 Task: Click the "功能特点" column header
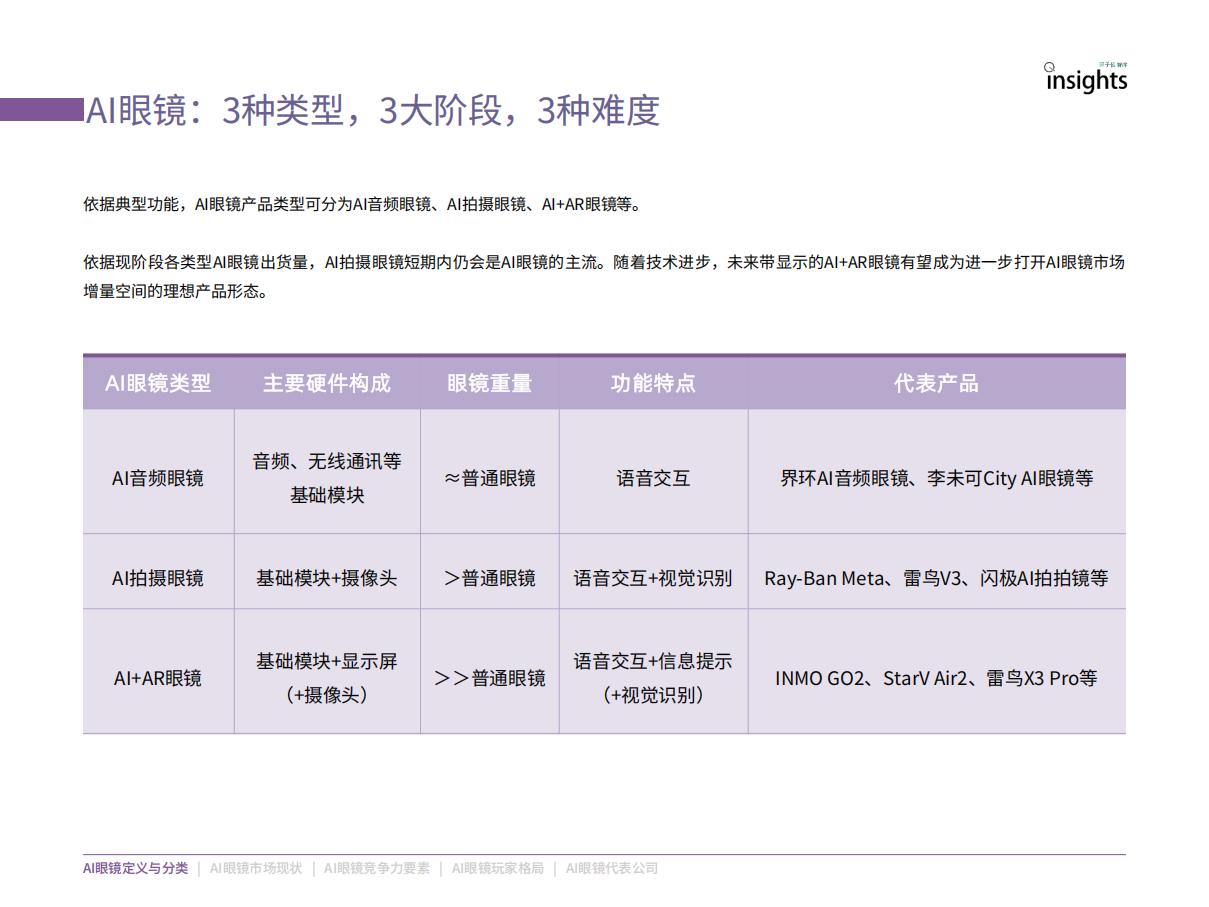point(653,383)
